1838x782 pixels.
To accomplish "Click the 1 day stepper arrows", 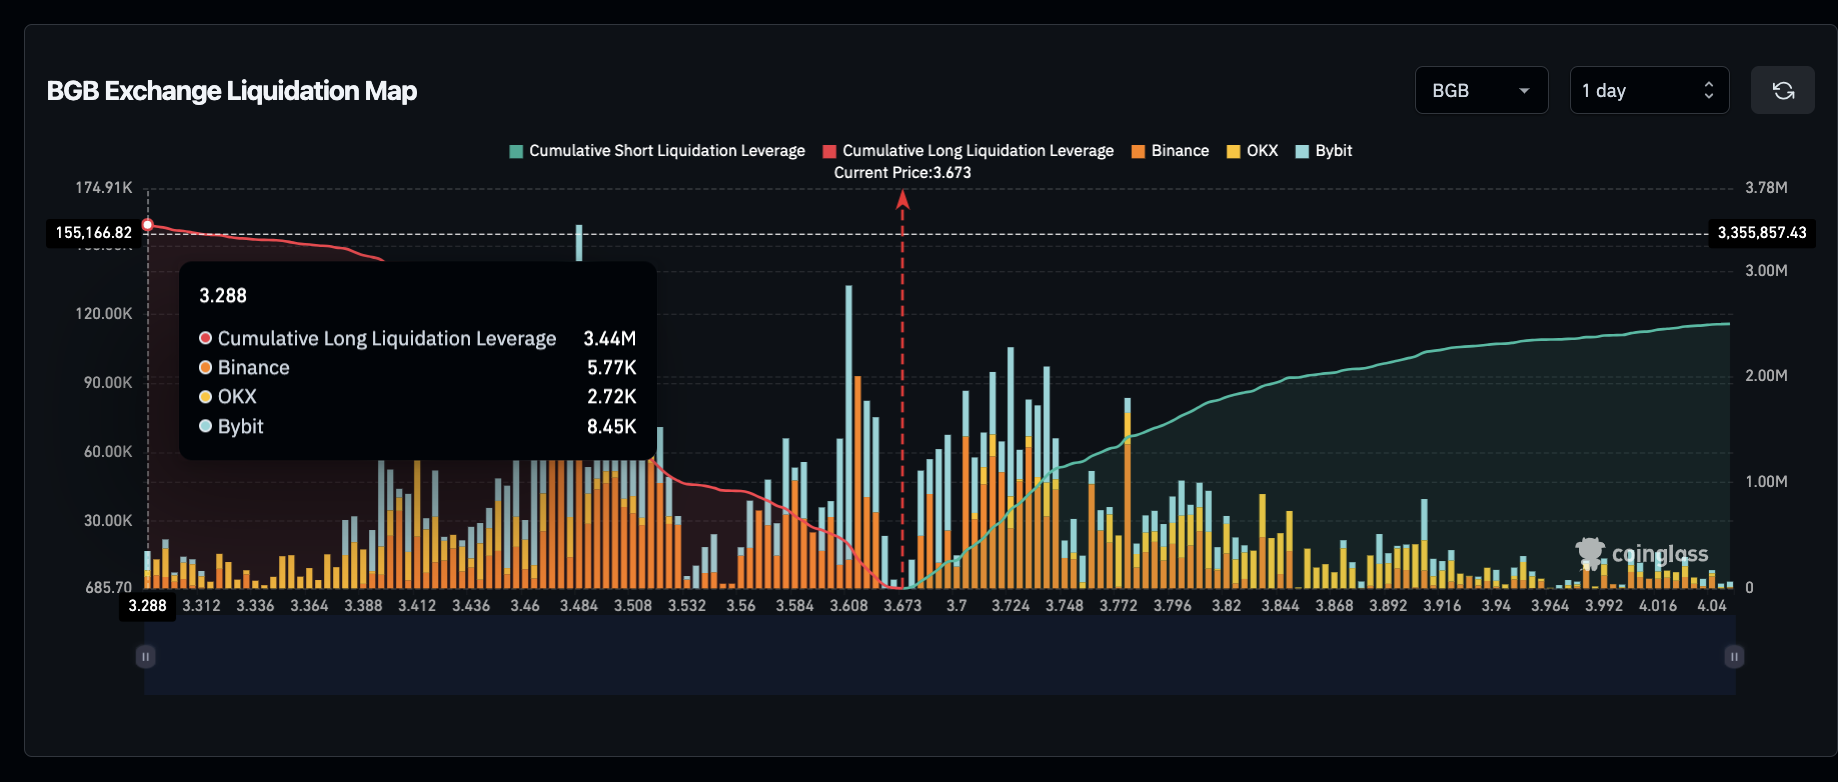I will point(1709,90).
